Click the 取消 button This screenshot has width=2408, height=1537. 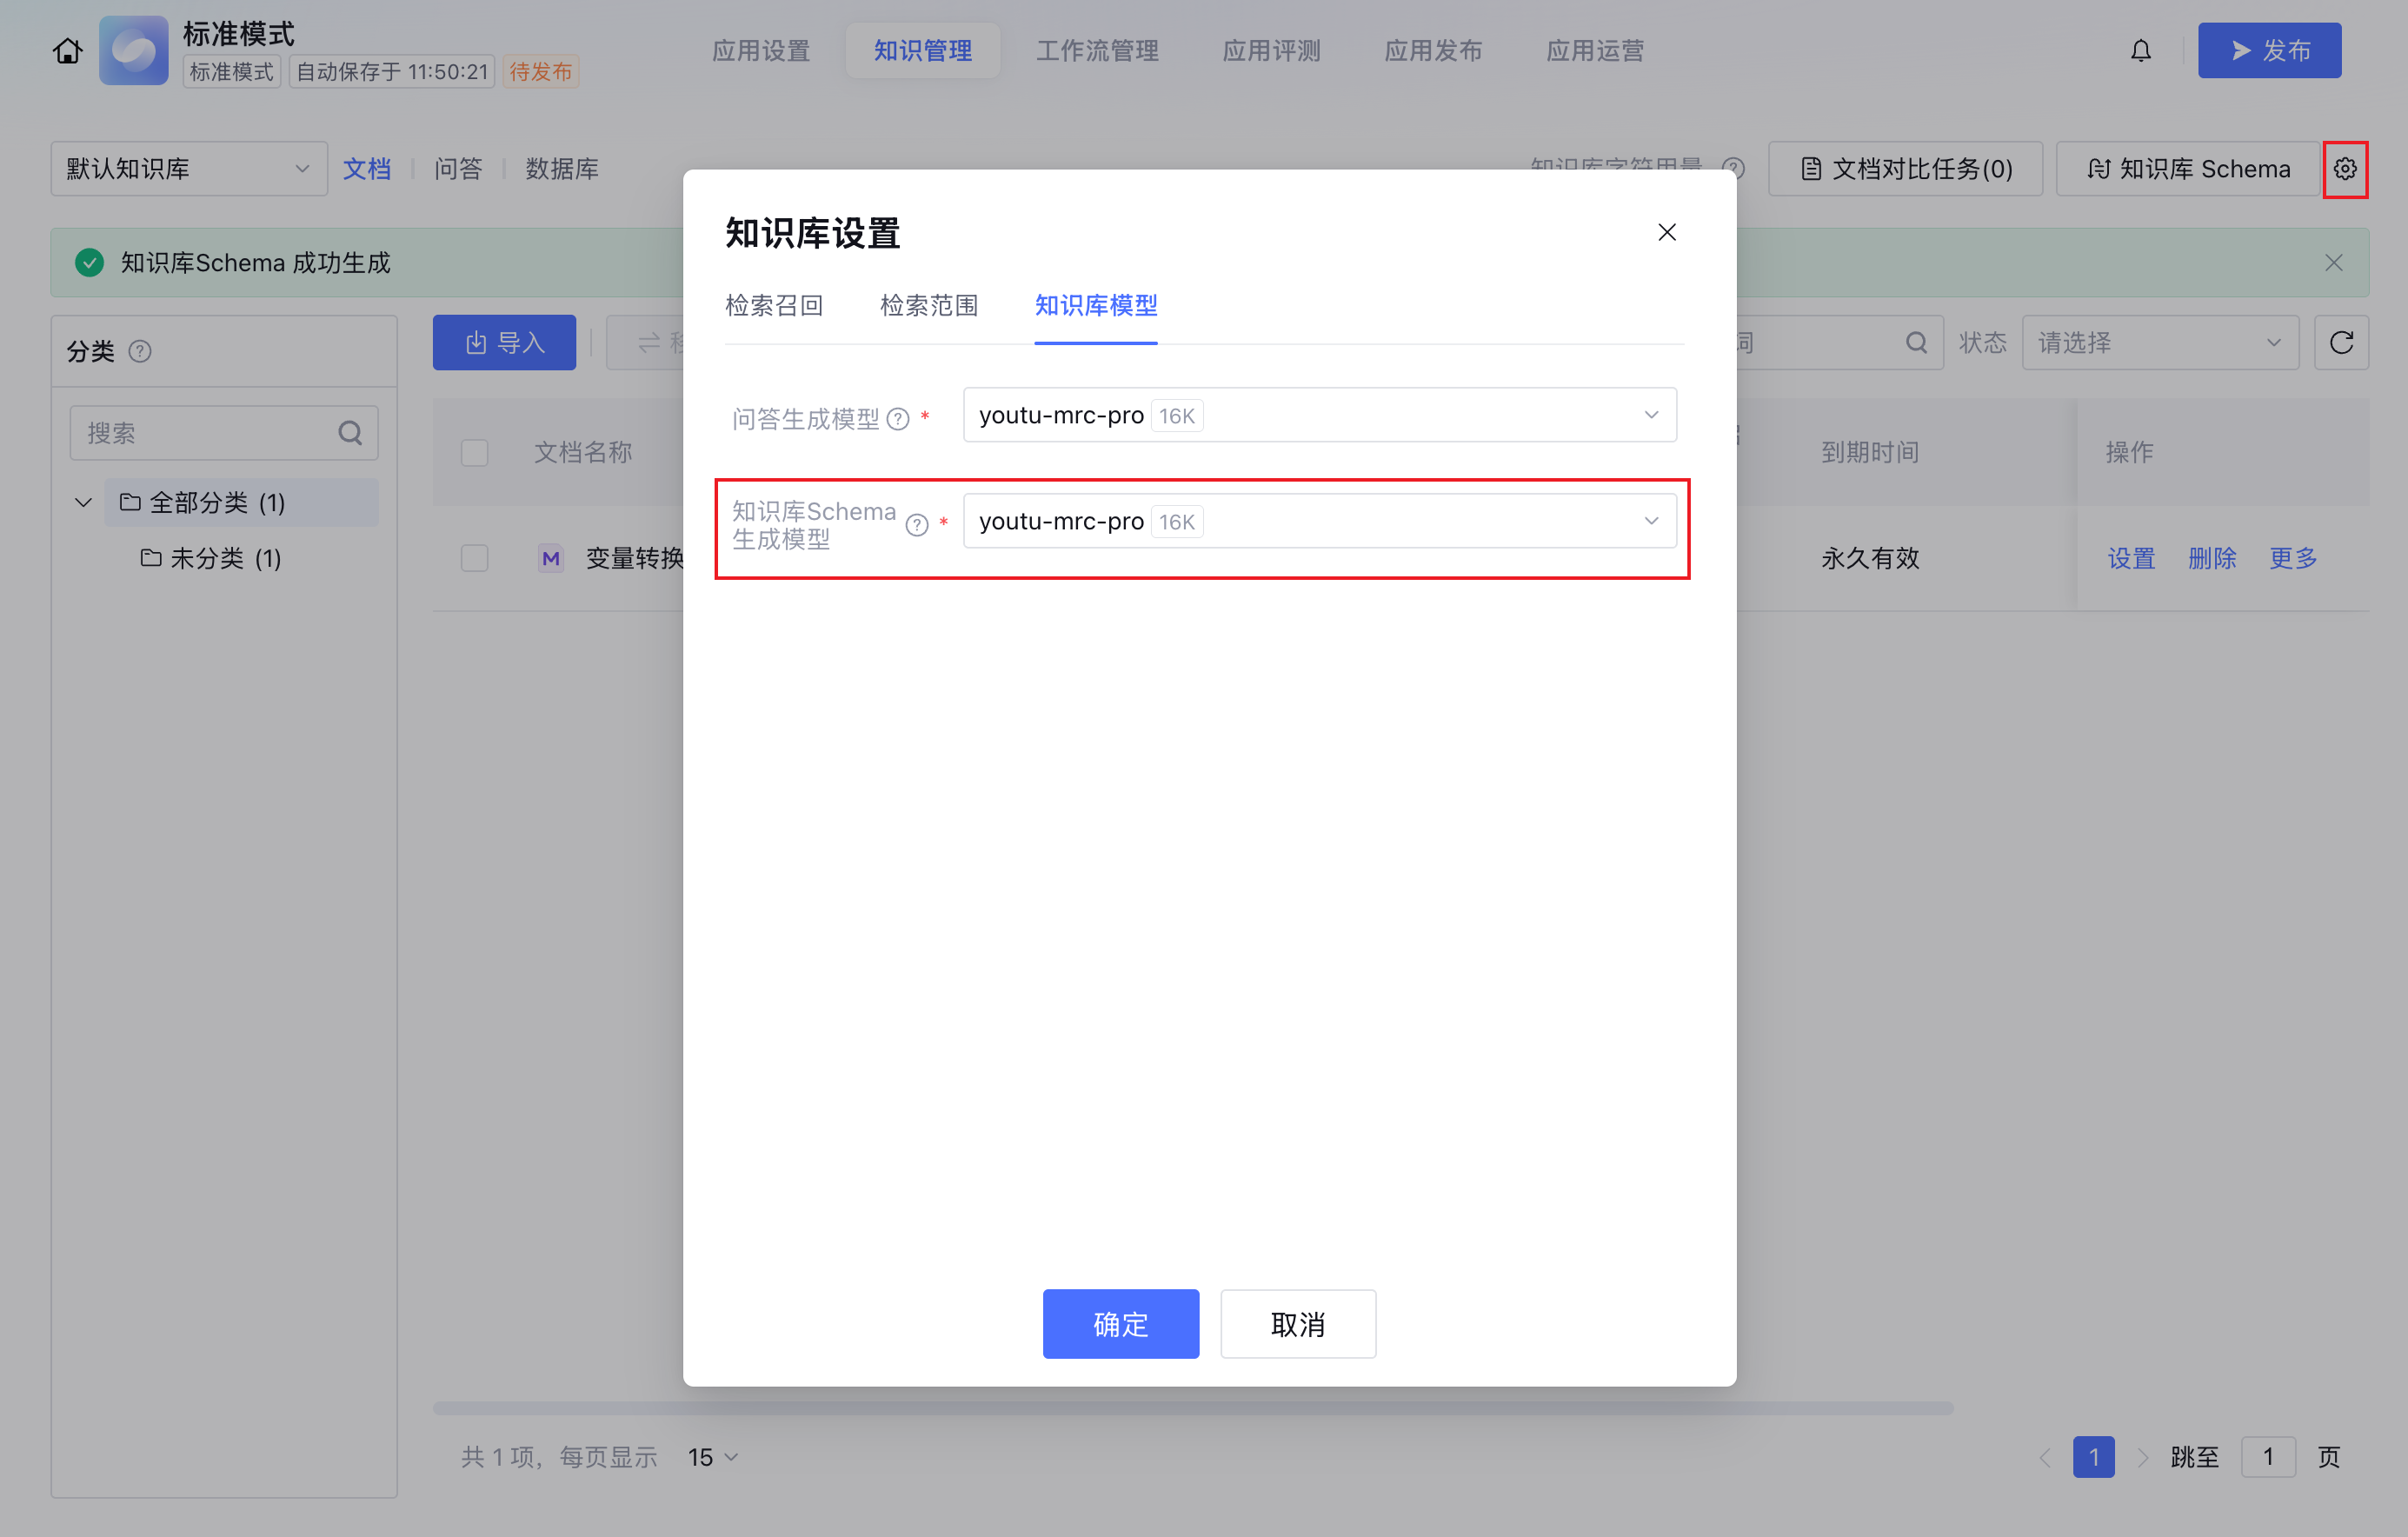tap(1297, 1324)
